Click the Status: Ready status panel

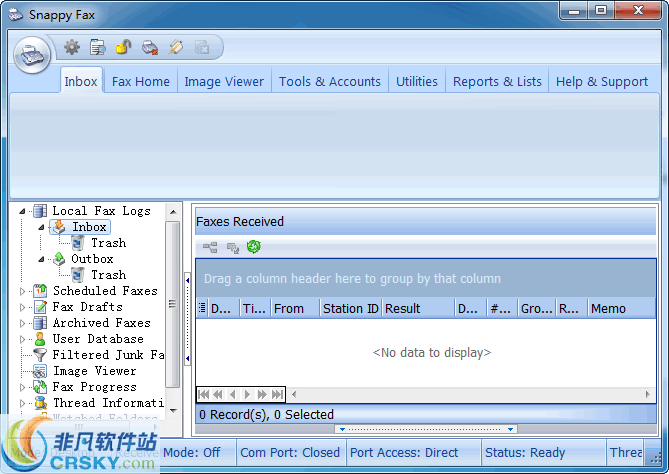coord(543,452)
